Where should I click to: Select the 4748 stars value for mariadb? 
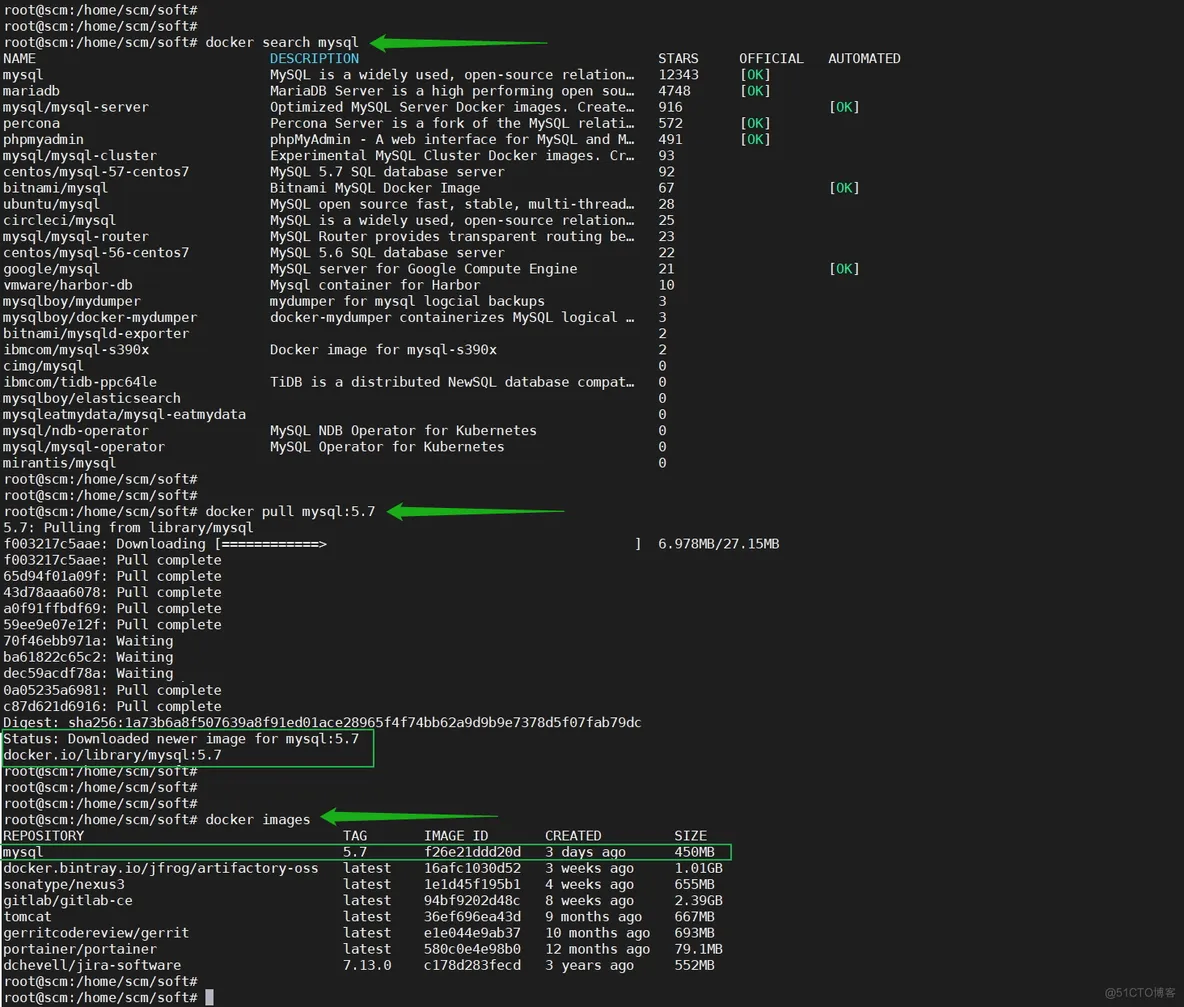point(674,91)
